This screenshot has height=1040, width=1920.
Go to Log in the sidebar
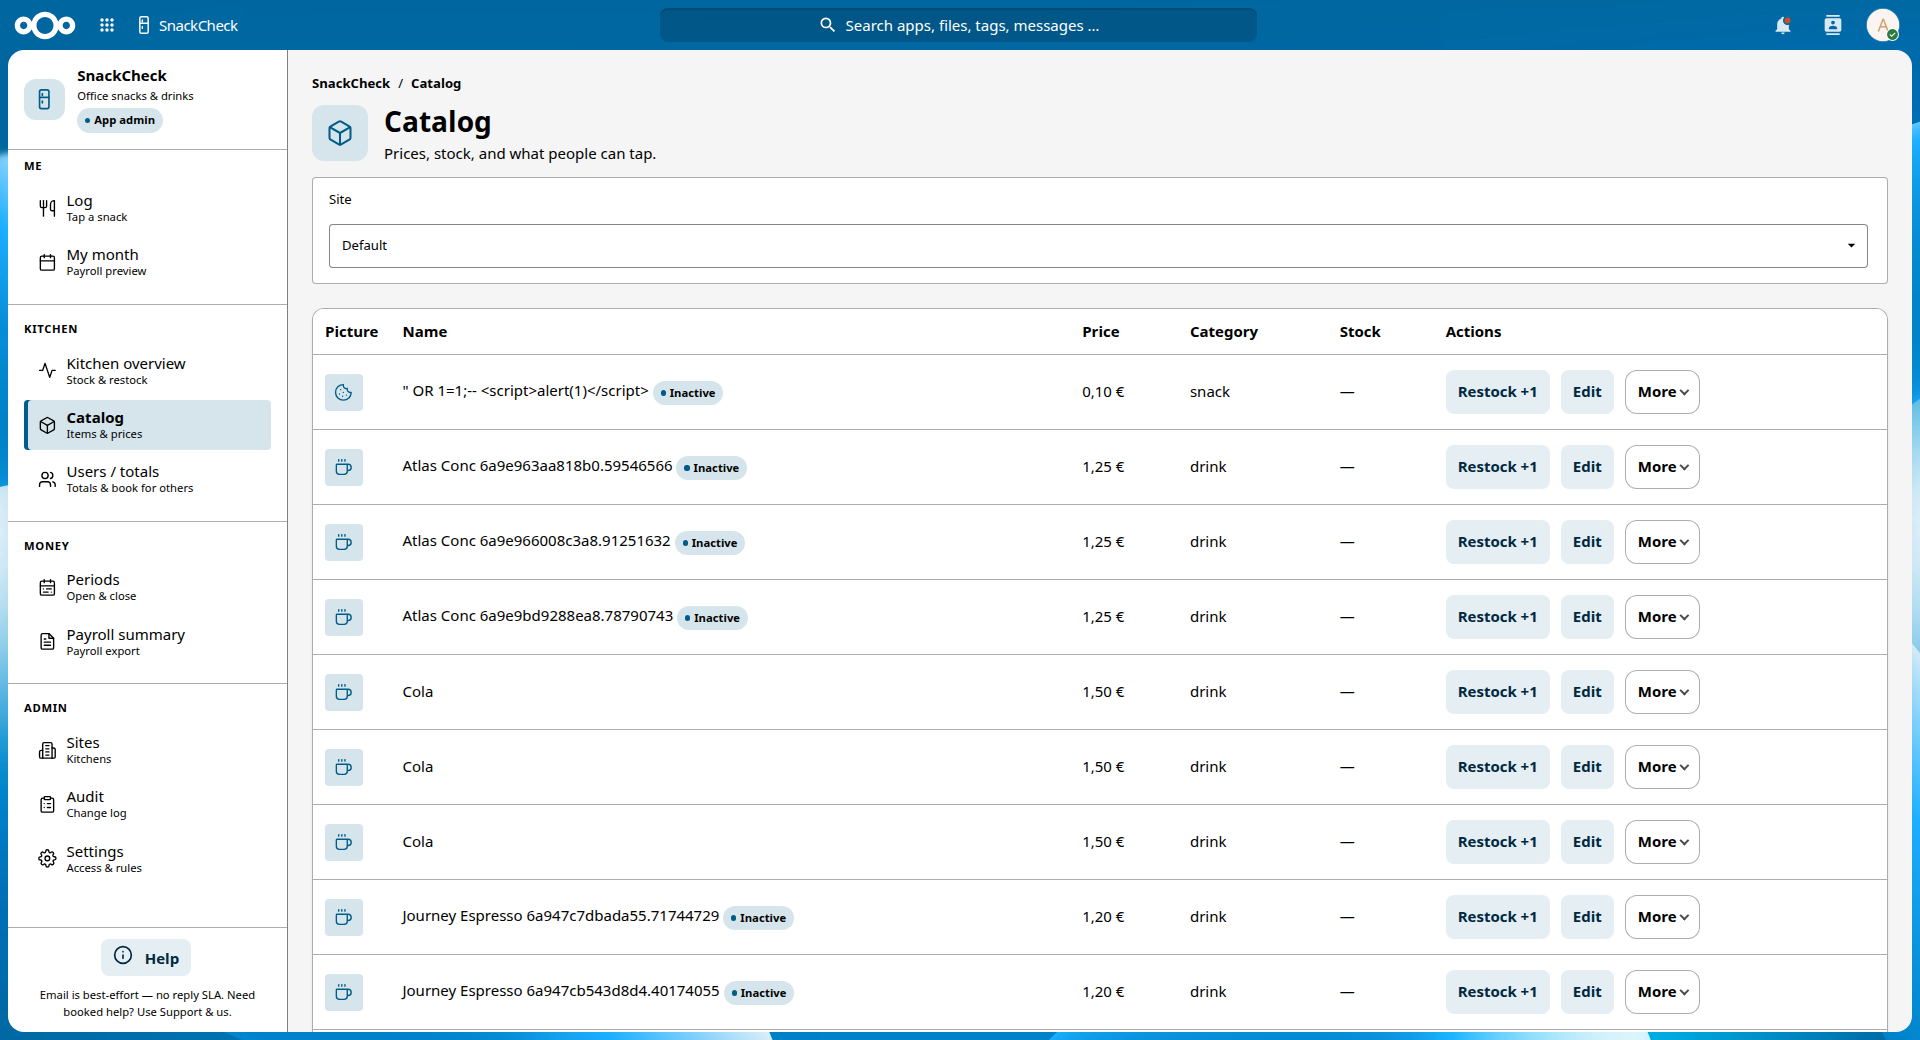147,208
